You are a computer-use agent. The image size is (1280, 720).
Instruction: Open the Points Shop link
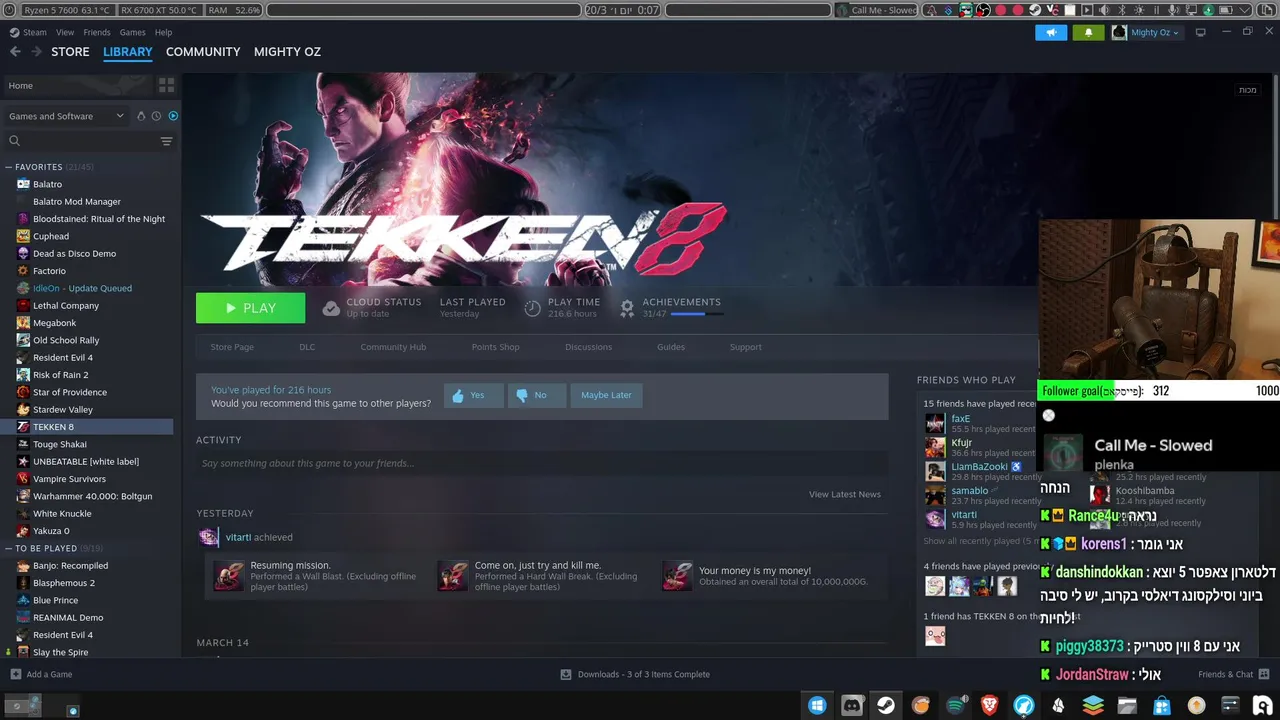(x=495, y=347)
